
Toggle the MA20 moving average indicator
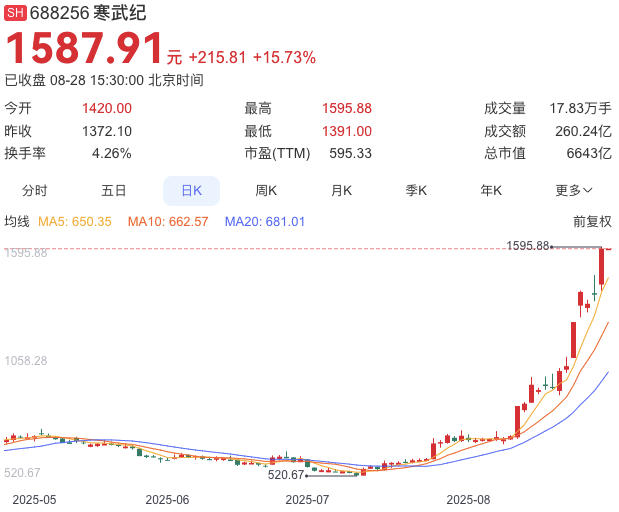tap(265, 221)
